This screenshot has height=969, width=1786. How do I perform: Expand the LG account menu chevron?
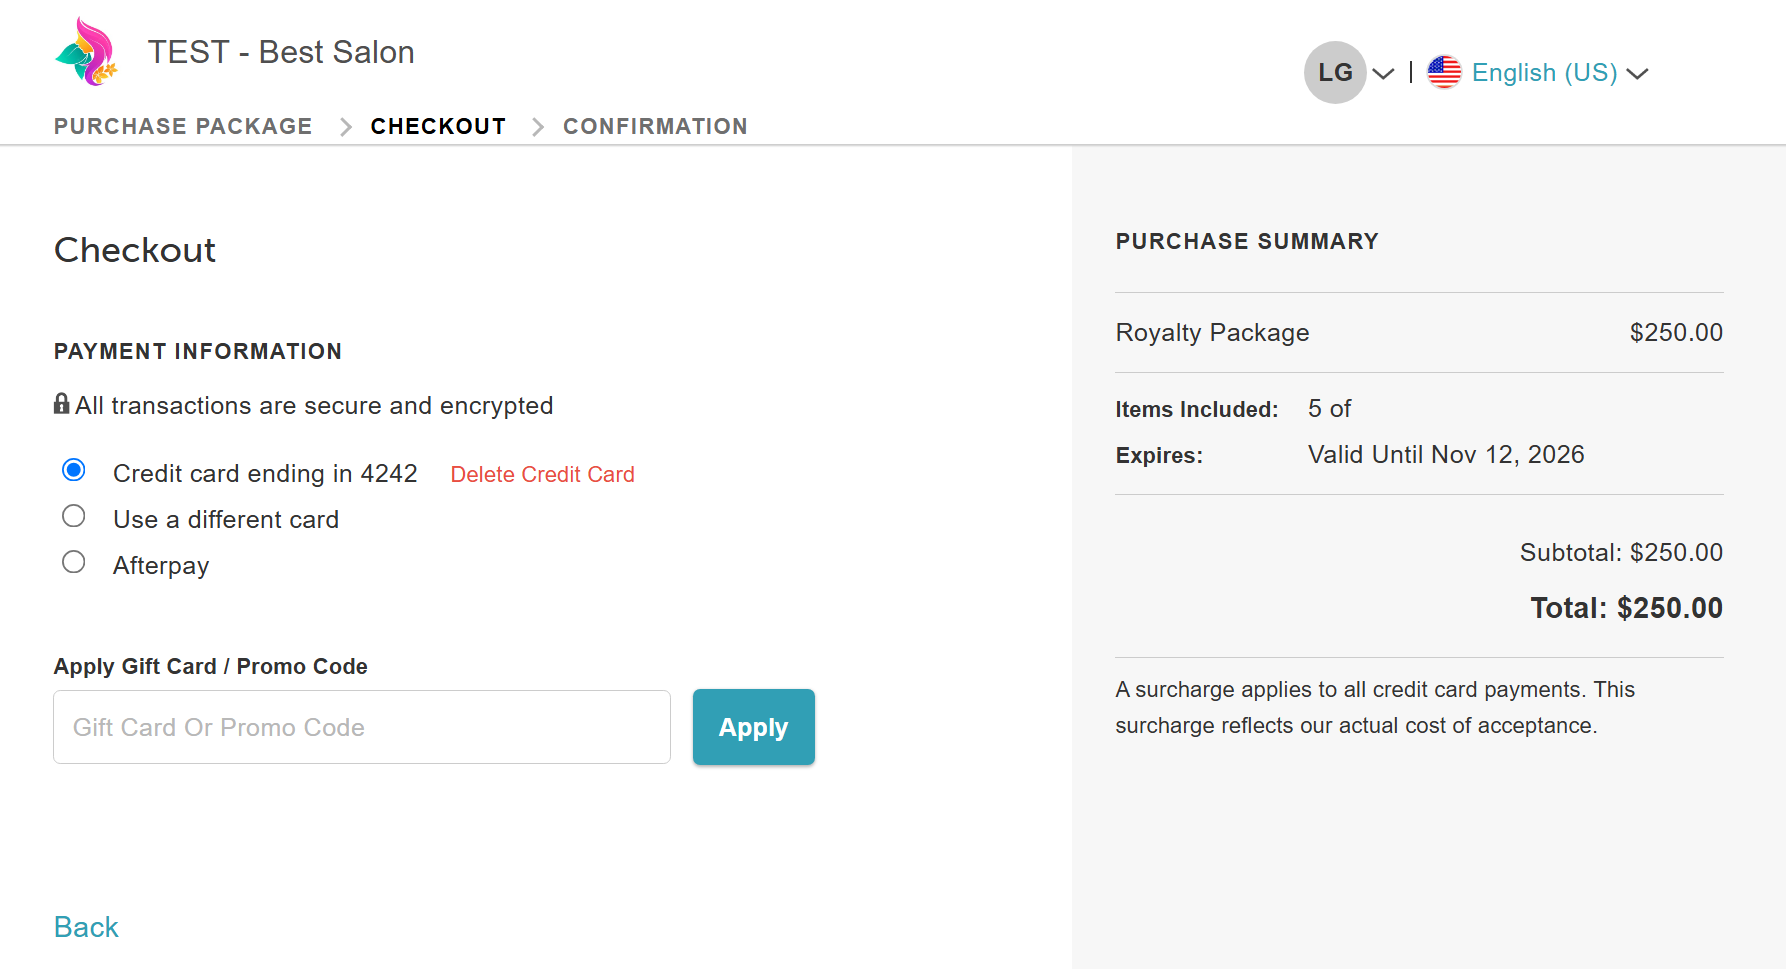pyautogui.click(x=1383, y=73)
